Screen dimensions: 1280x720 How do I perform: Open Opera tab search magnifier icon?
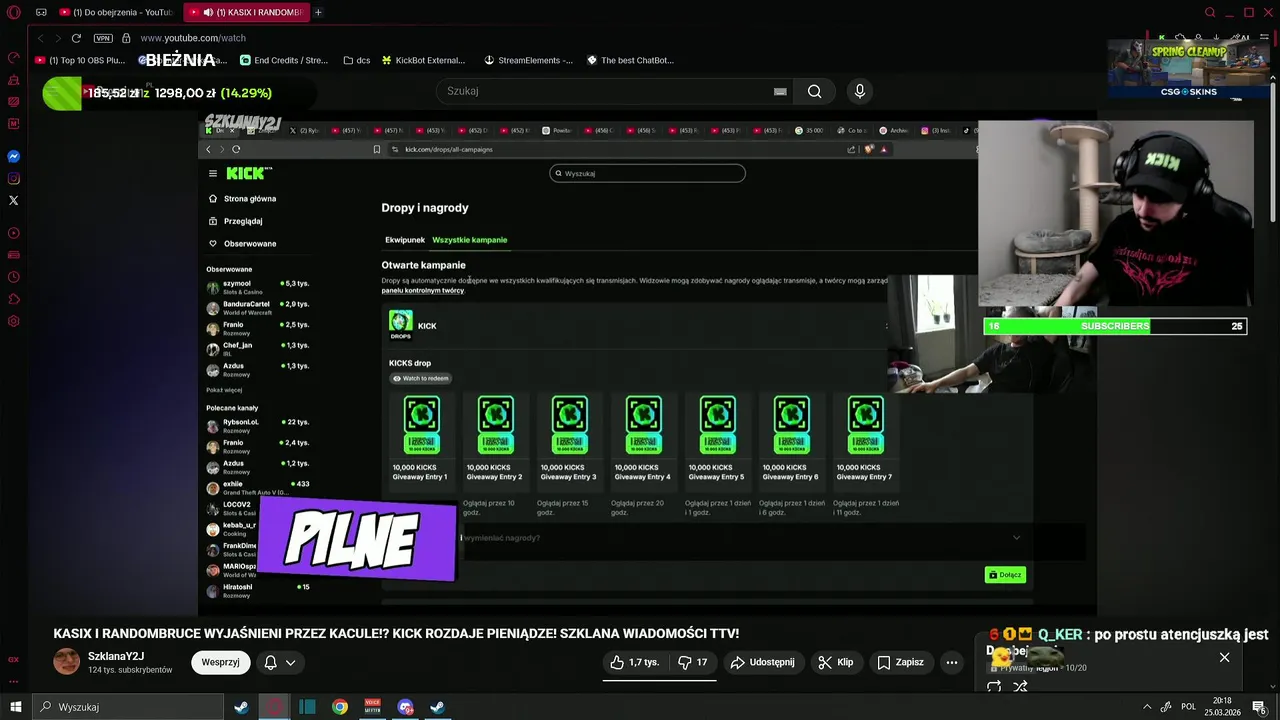click(x=1210, y=12)
